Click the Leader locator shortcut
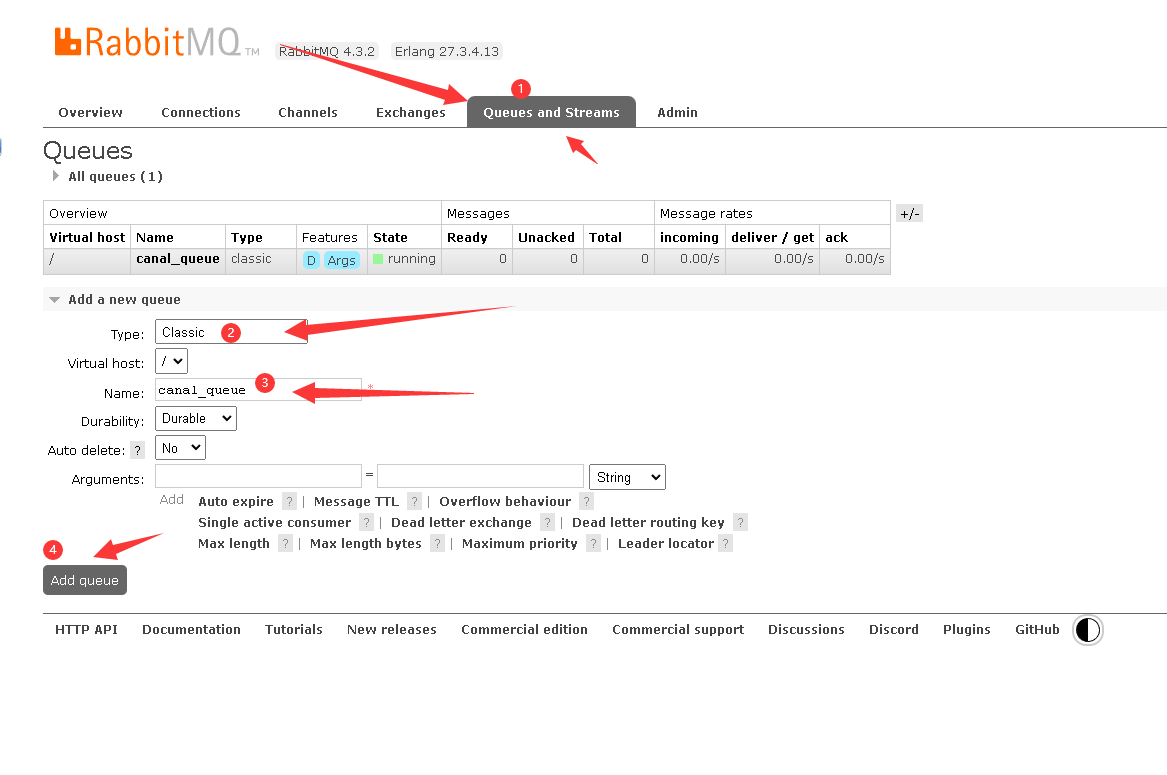The image size is (1167, 775). pyautogui.click(x=665, y=543)
